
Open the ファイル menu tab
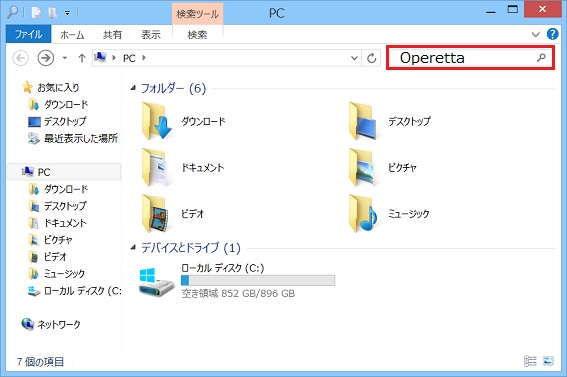click(29, 34)
